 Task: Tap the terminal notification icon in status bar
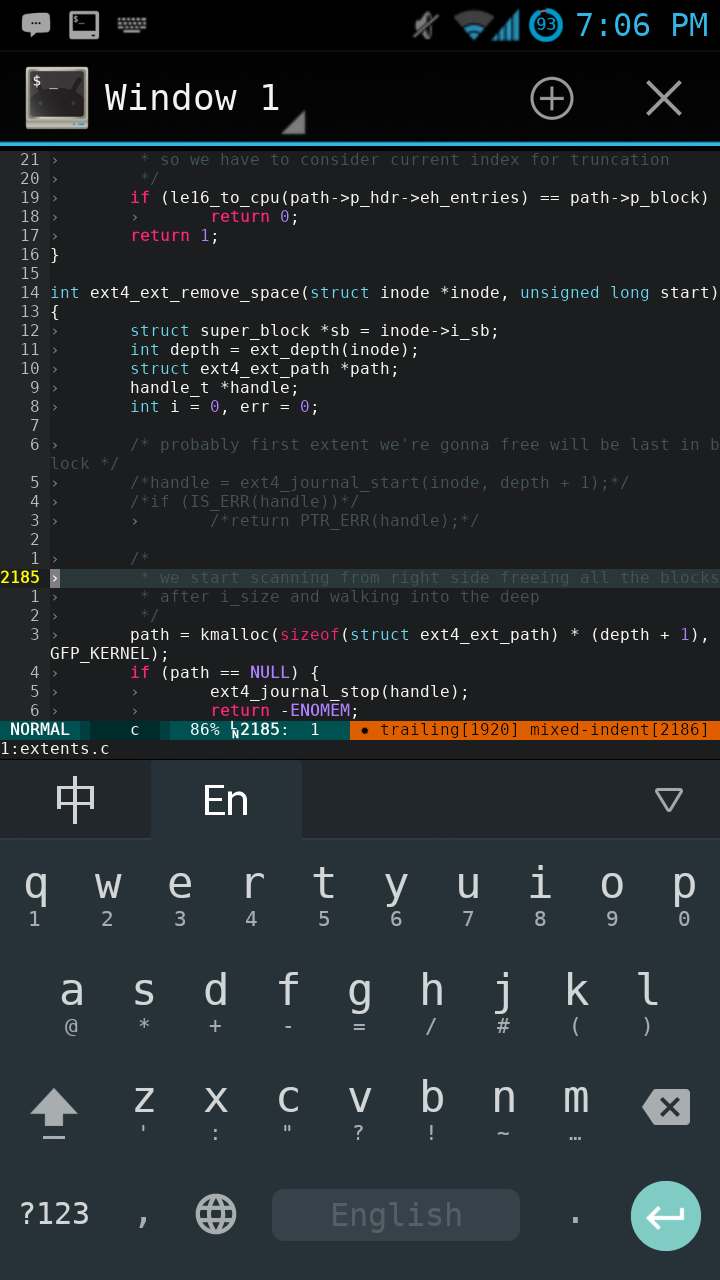tap(84, 25)
